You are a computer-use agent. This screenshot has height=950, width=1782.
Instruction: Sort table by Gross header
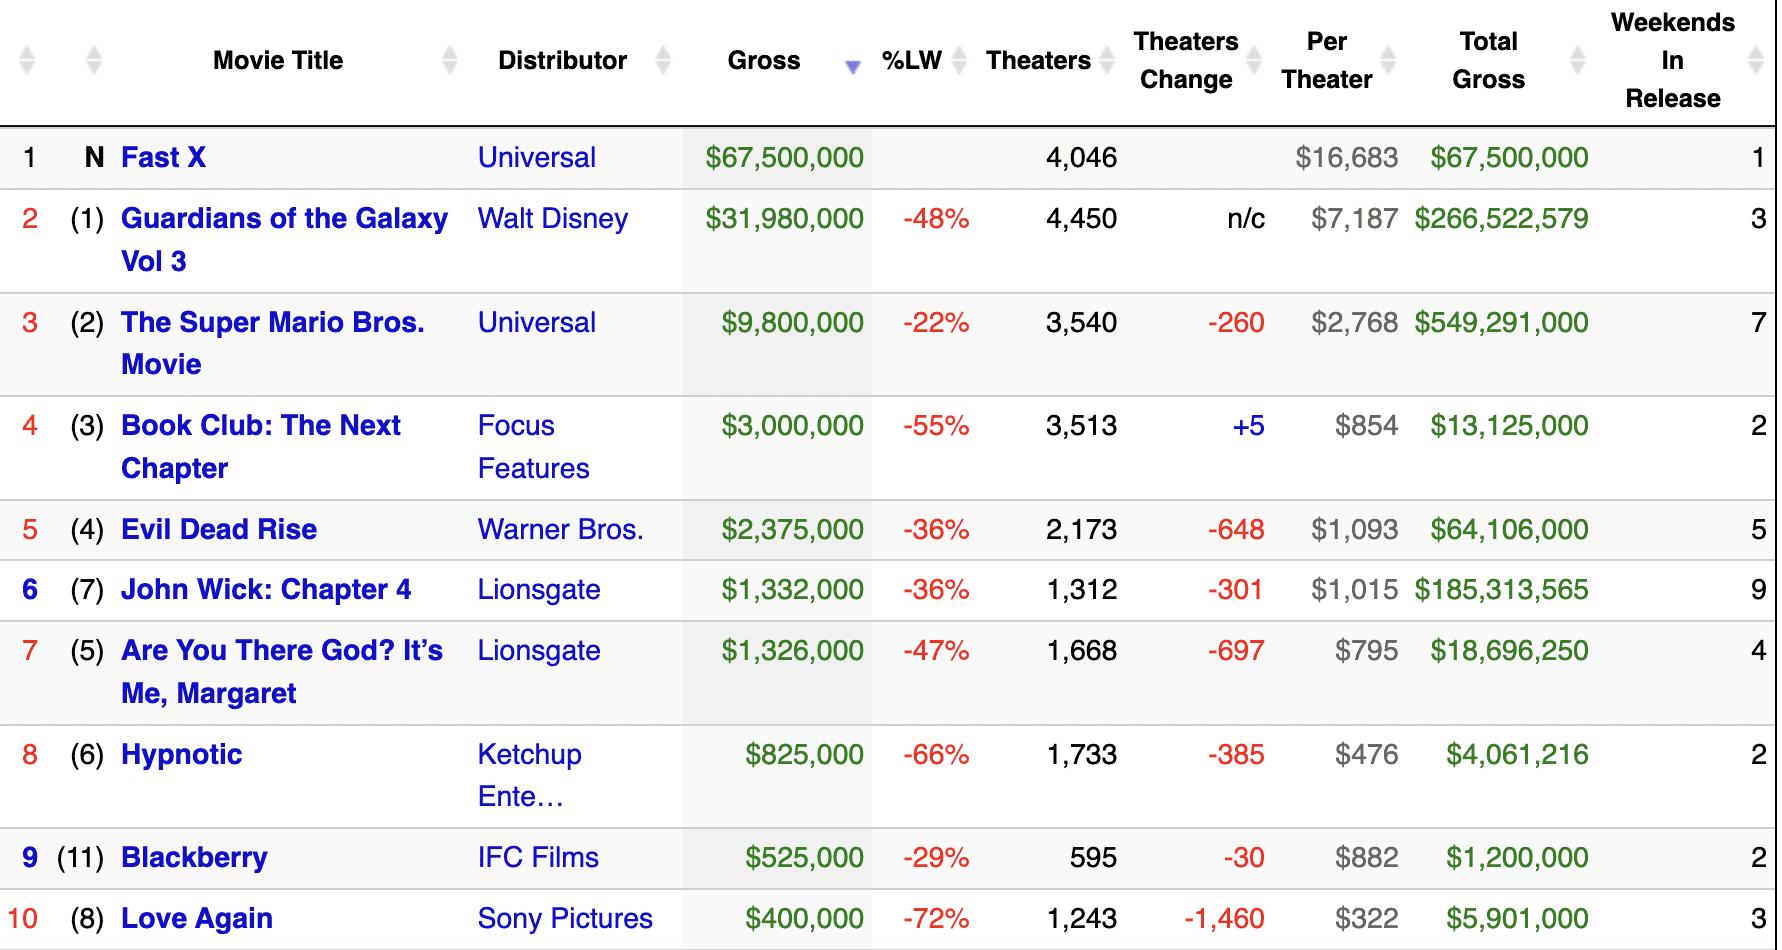click(764, 61)
